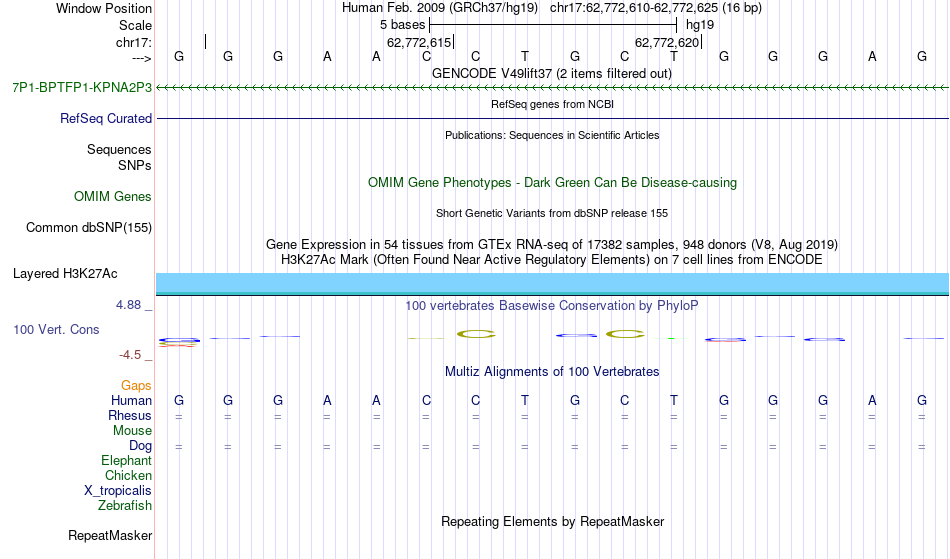This screenshot has width=950, height=559.
Task: Select the Sequences track label
Action: click(119, 149)
